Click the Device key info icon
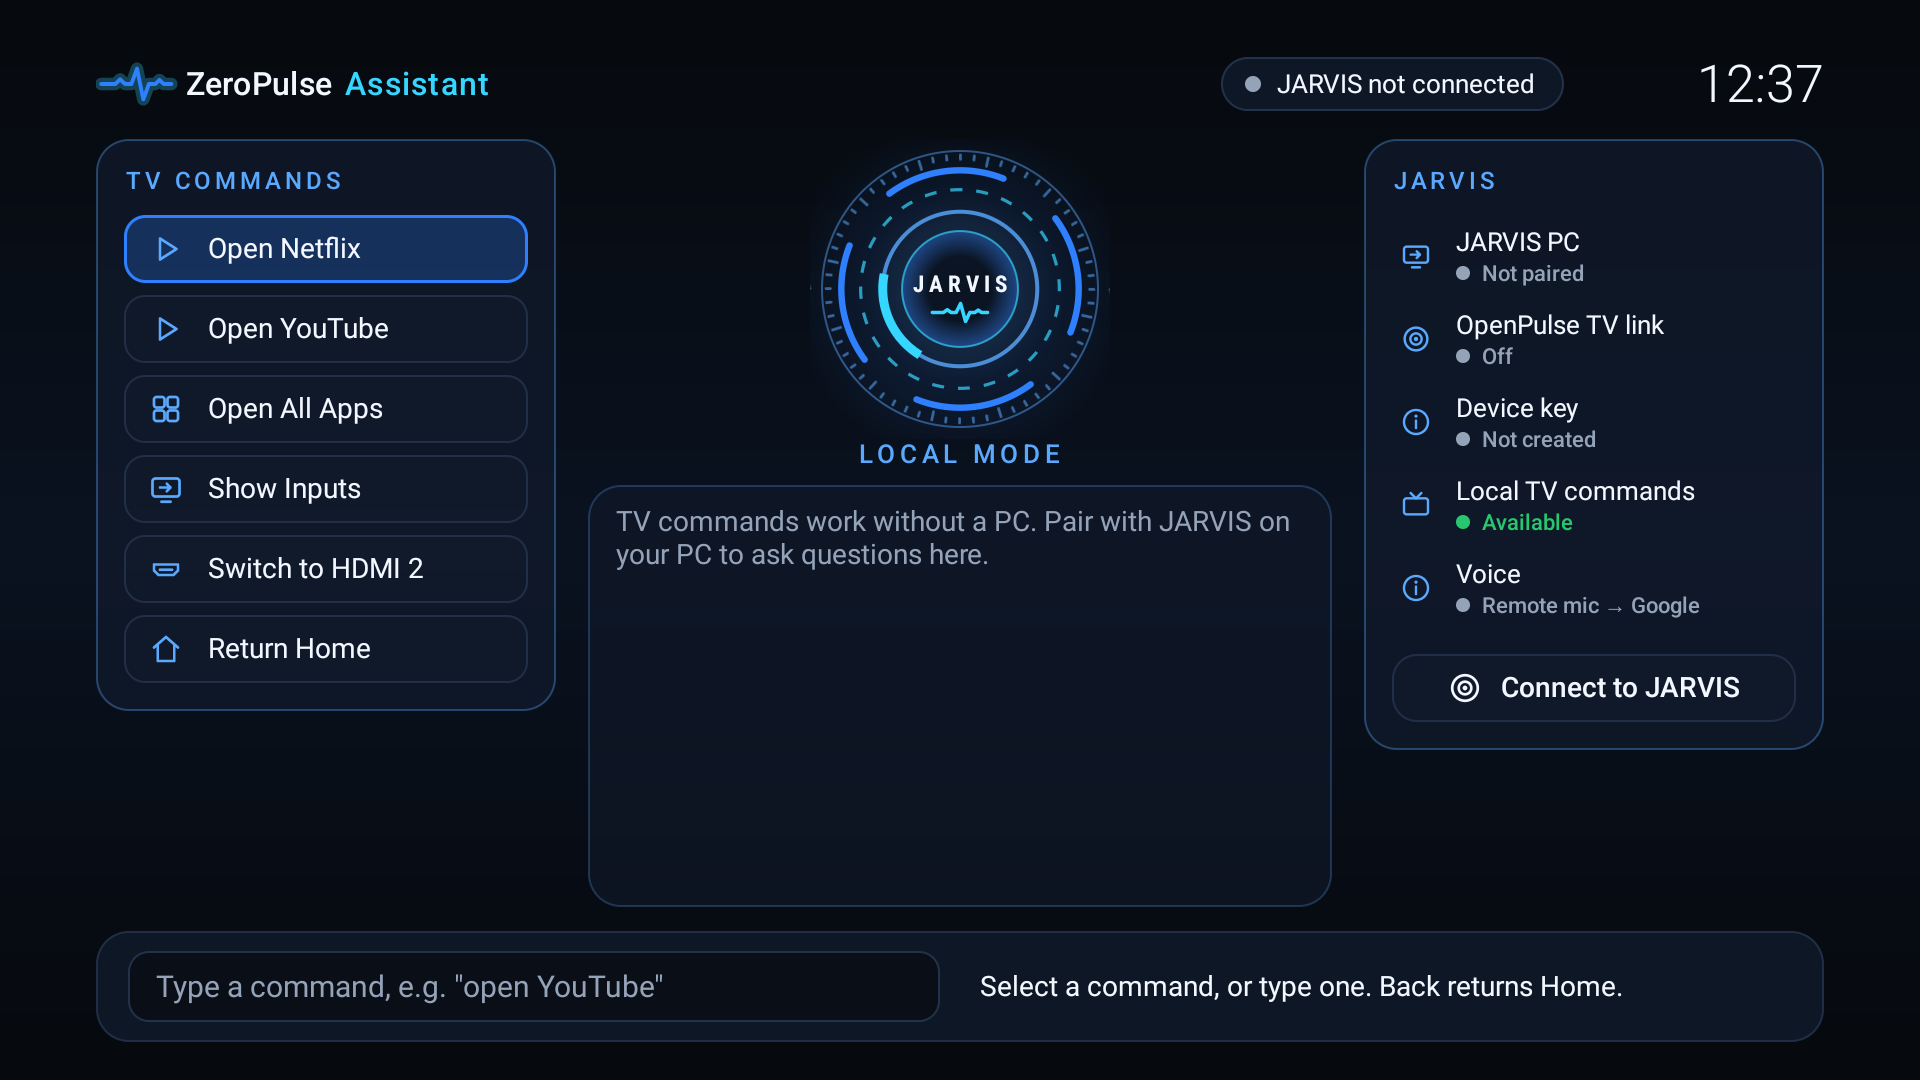The height and width of the screenshot is (1080, 1920). pyautogui.click(x=1416, y=422)
